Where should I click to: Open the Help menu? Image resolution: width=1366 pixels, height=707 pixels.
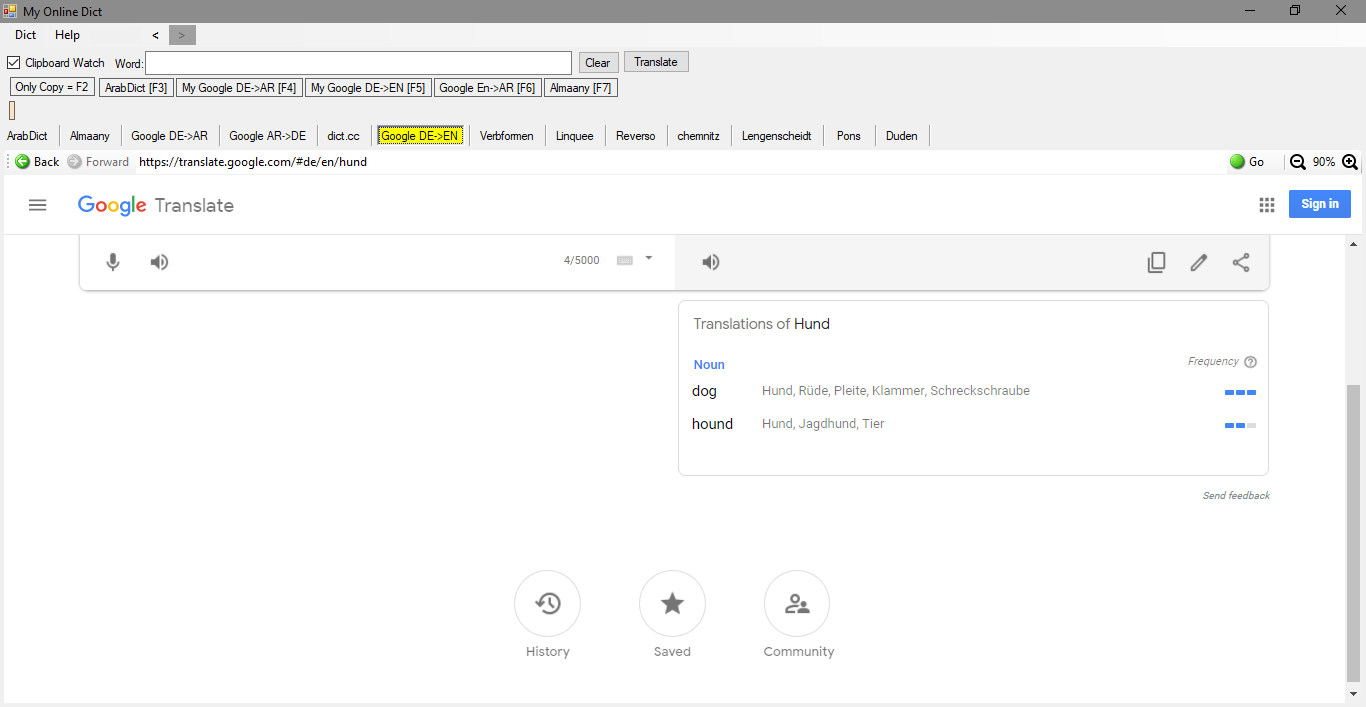pos(67,35)
